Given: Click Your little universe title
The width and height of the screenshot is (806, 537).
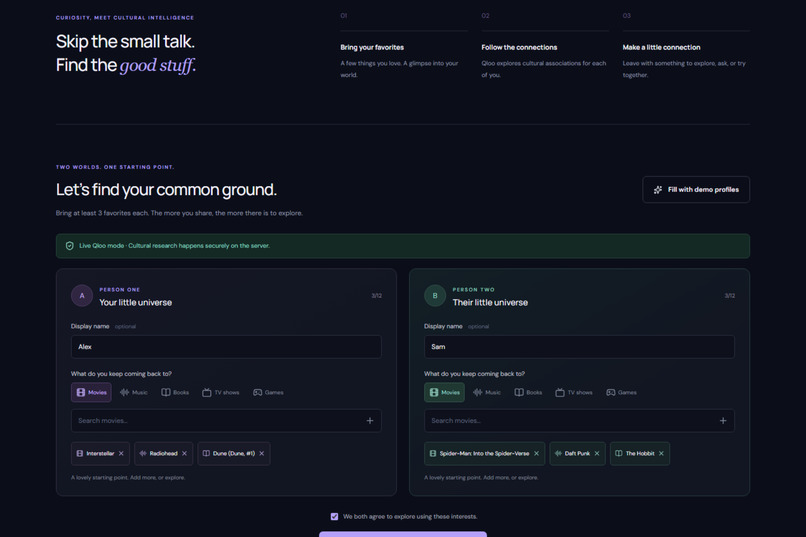Looking at the screenshot, I should pos(136,303).
